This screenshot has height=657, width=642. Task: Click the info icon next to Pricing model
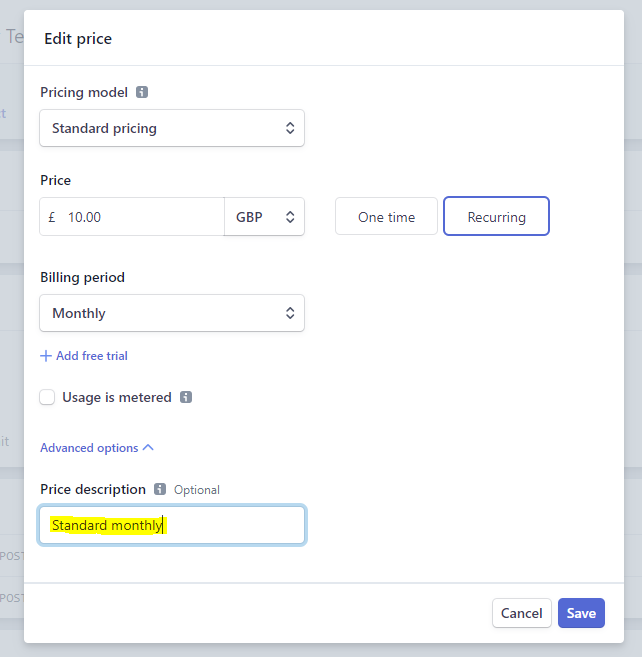click(142, 92)
